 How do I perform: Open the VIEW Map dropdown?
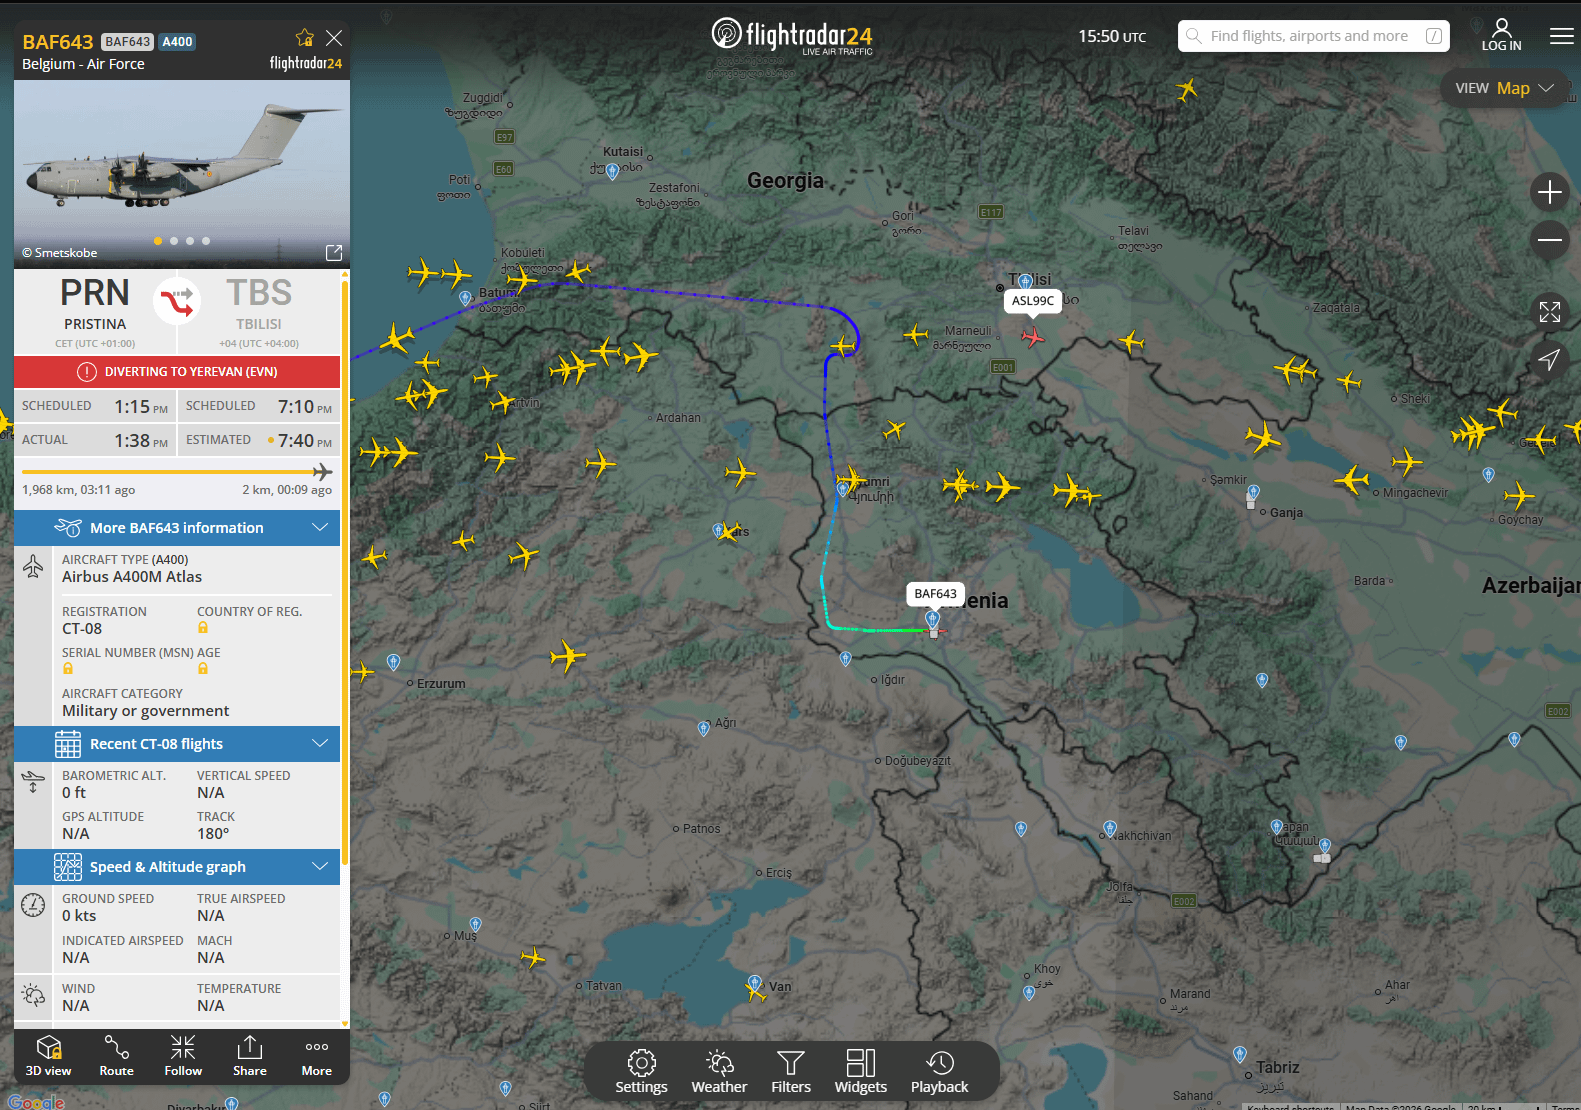tap(1503, 88)
